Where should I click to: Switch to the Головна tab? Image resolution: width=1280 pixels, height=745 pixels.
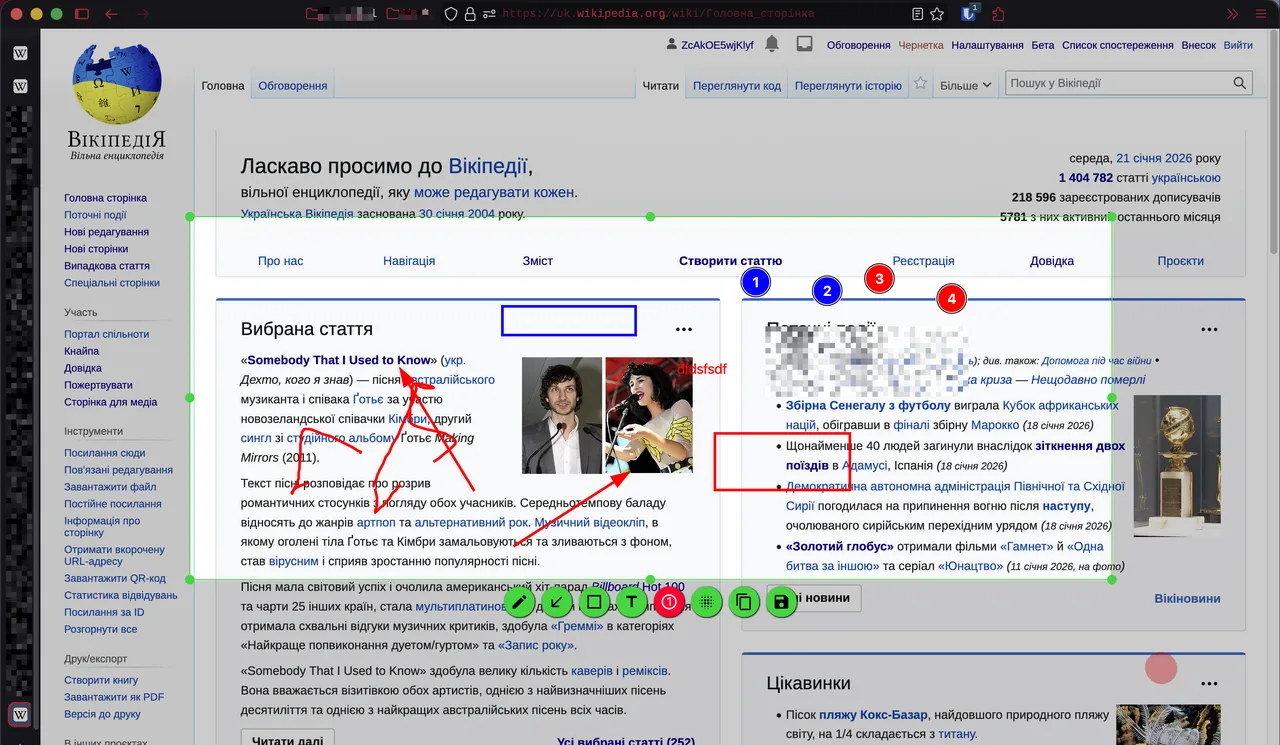click(x=223, y=86)
